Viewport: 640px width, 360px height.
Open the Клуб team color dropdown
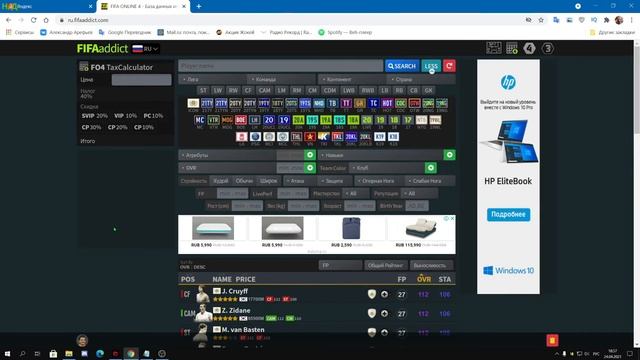(x=387, y=168)
